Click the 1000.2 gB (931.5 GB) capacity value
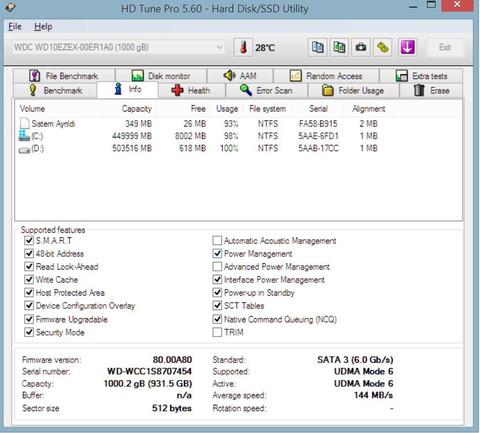The height and width of the screenshot is (433, 480). pyautogui.click(x=148, y=383)
